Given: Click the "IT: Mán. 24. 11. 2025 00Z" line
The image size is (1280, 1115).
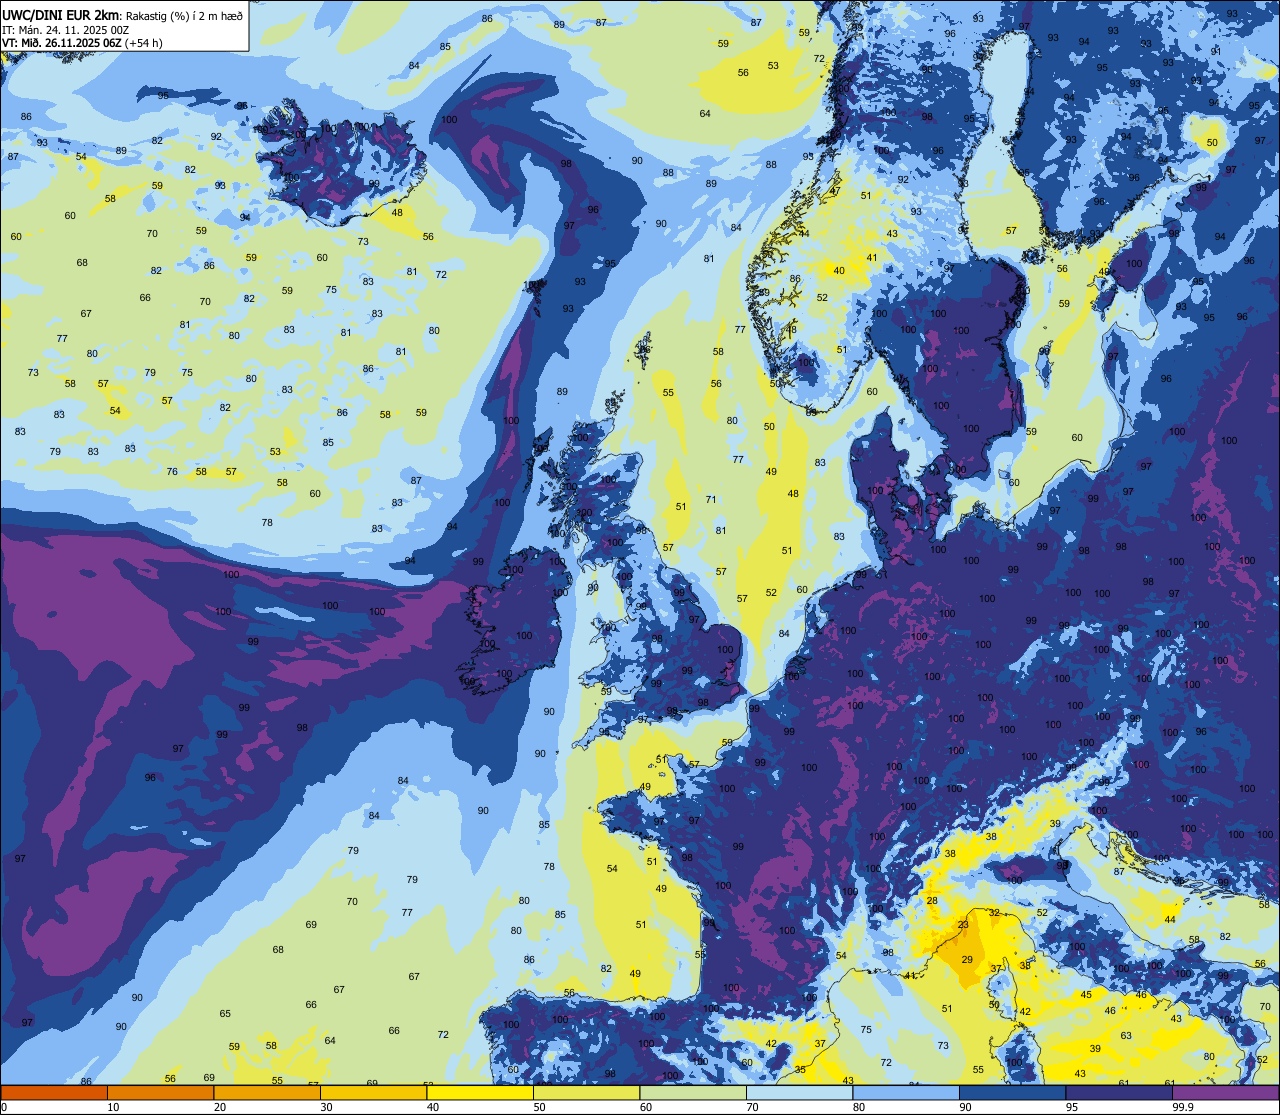Looking at the screenshot, I should (x=66, y=29).
